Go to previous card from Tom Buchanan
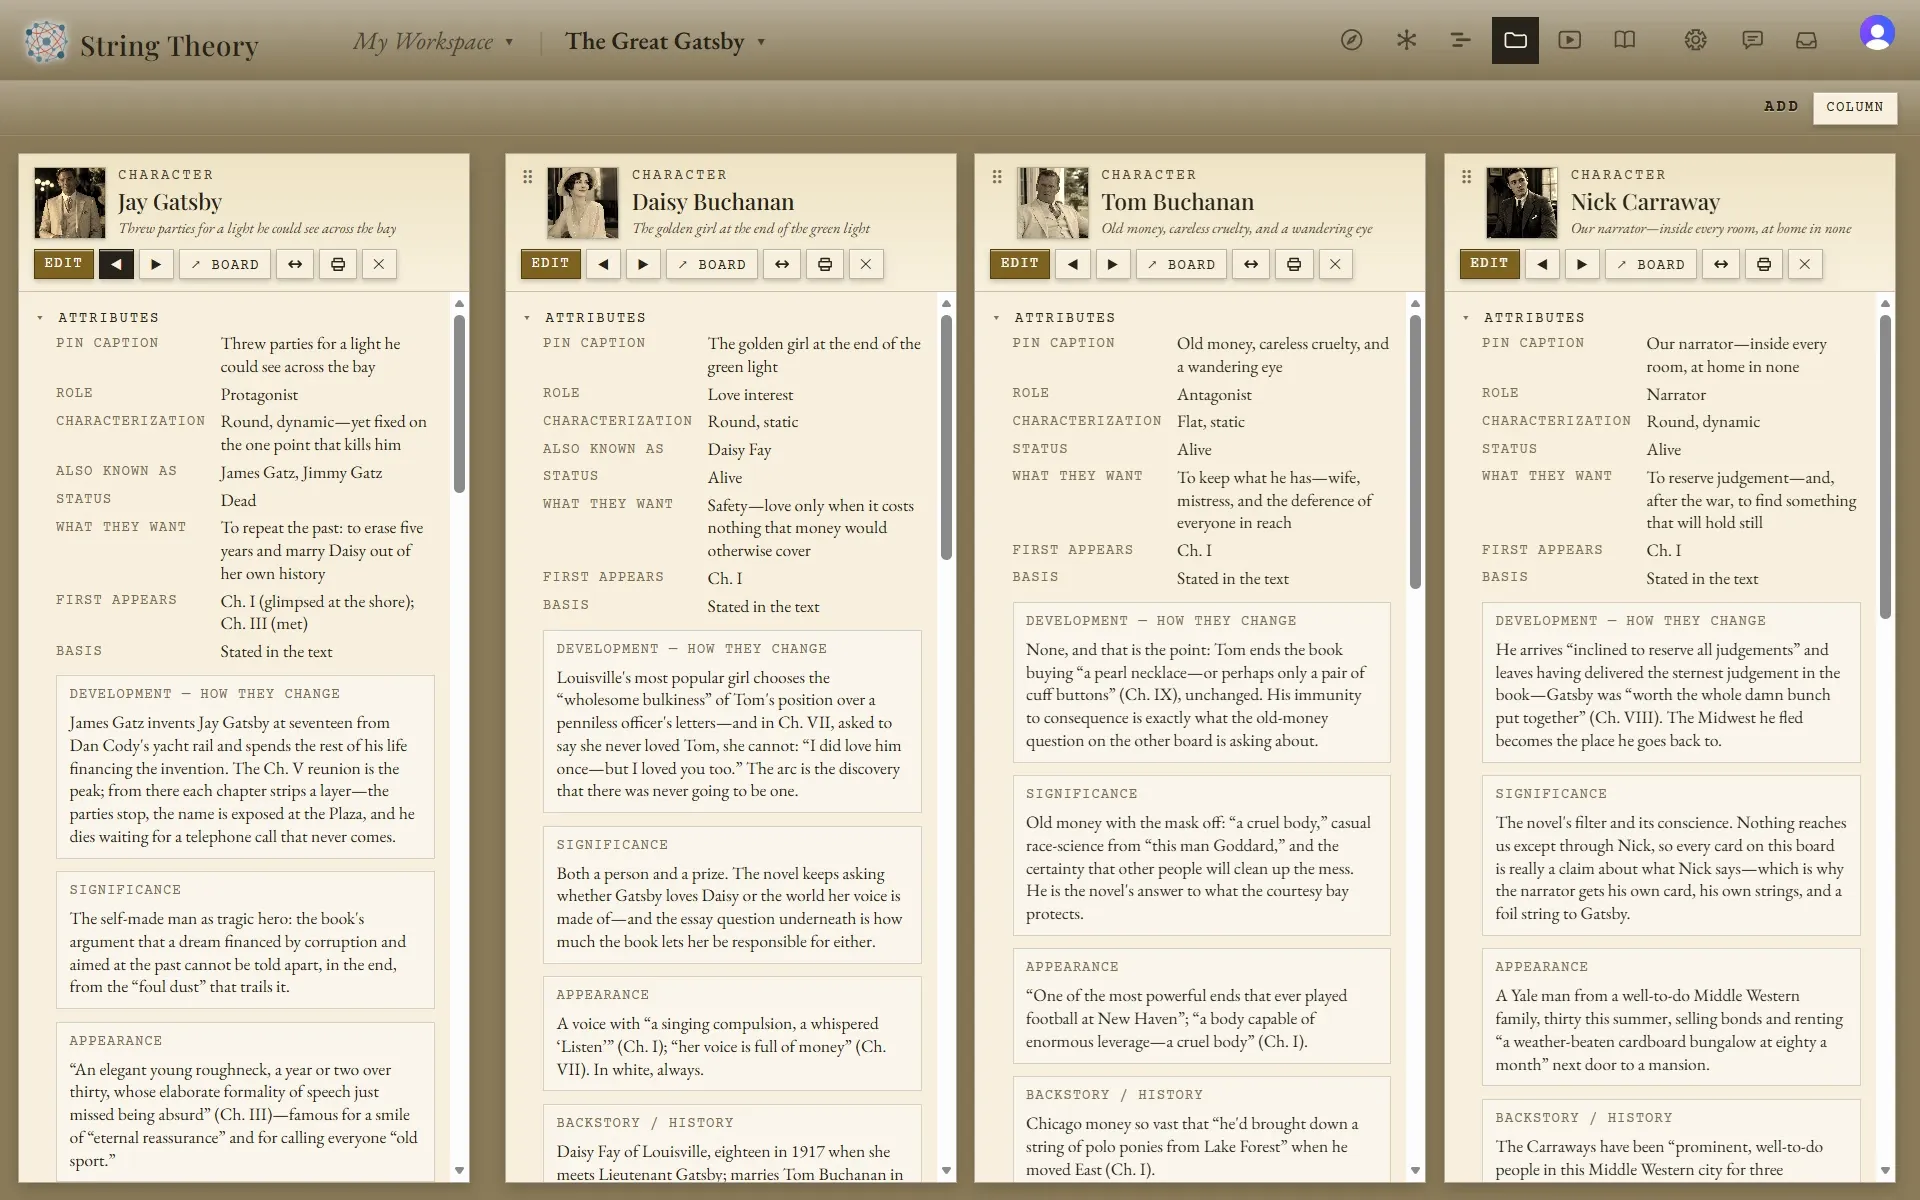This screenshot has height=1200, width=1920. (x=1073, y=264)
